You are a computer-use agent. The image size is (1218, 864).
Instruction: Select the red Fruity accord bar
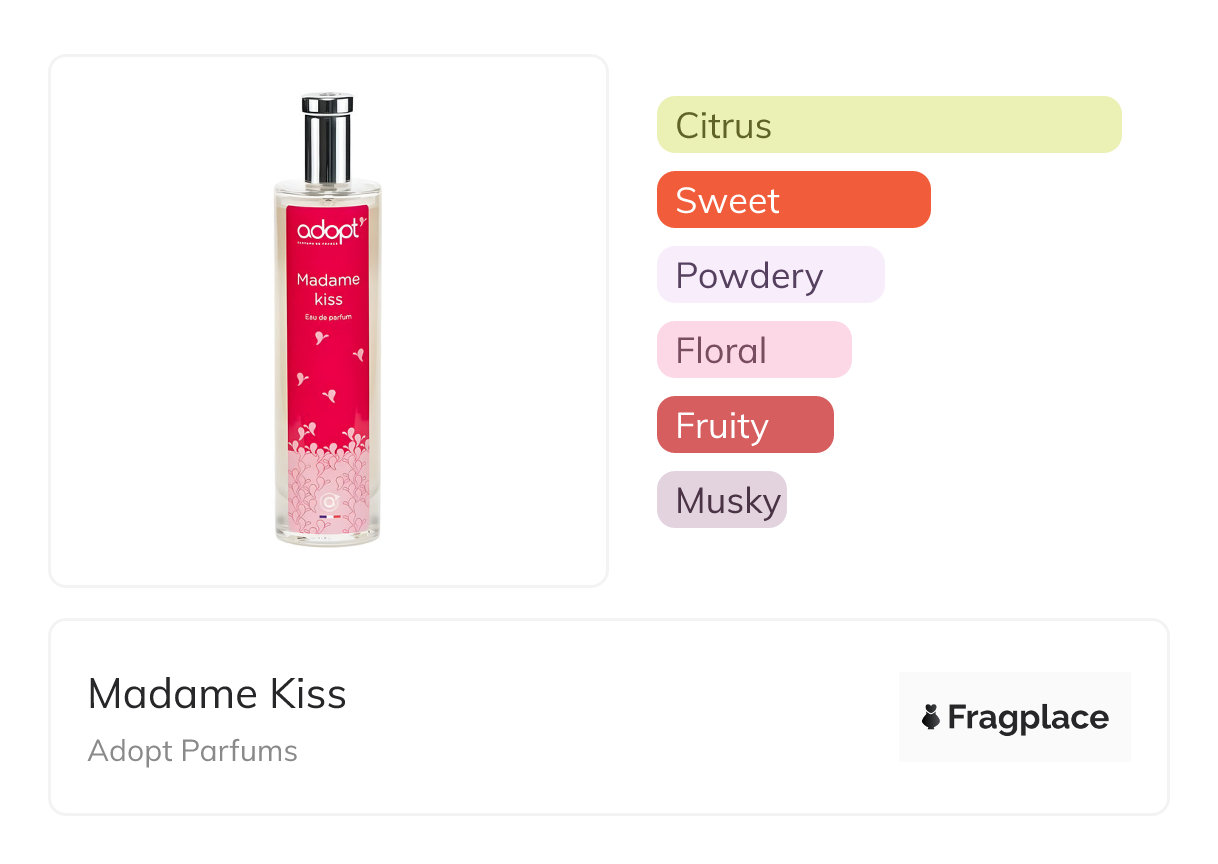tap(744, 425)
